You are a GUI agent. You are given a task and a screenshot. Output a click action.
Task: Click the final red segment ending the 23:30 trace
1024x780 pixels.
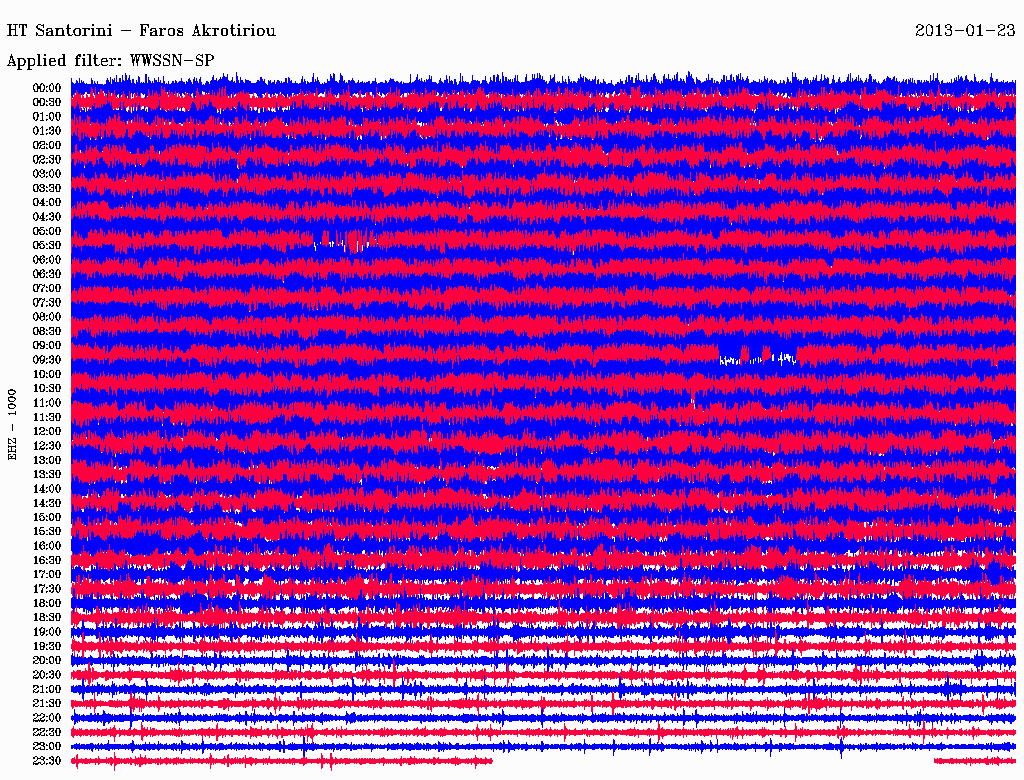click(975, 761)
